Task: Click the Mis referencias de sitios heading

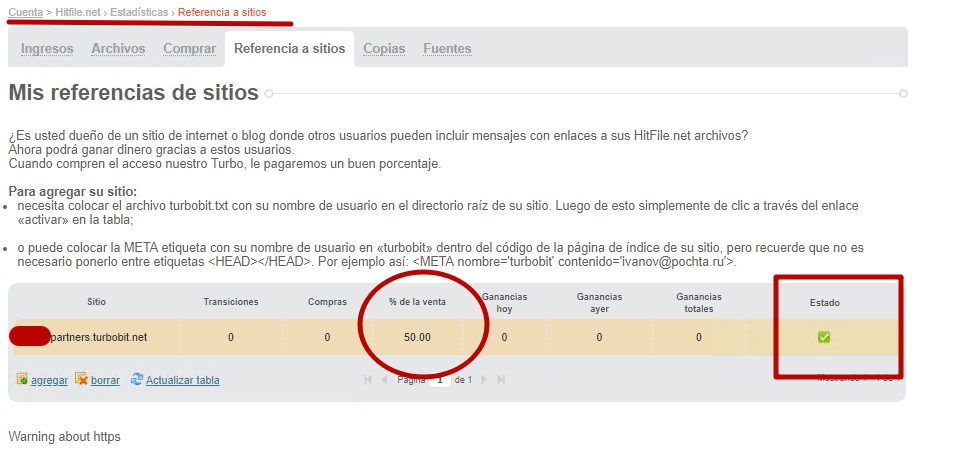Action: coord(134,93)
